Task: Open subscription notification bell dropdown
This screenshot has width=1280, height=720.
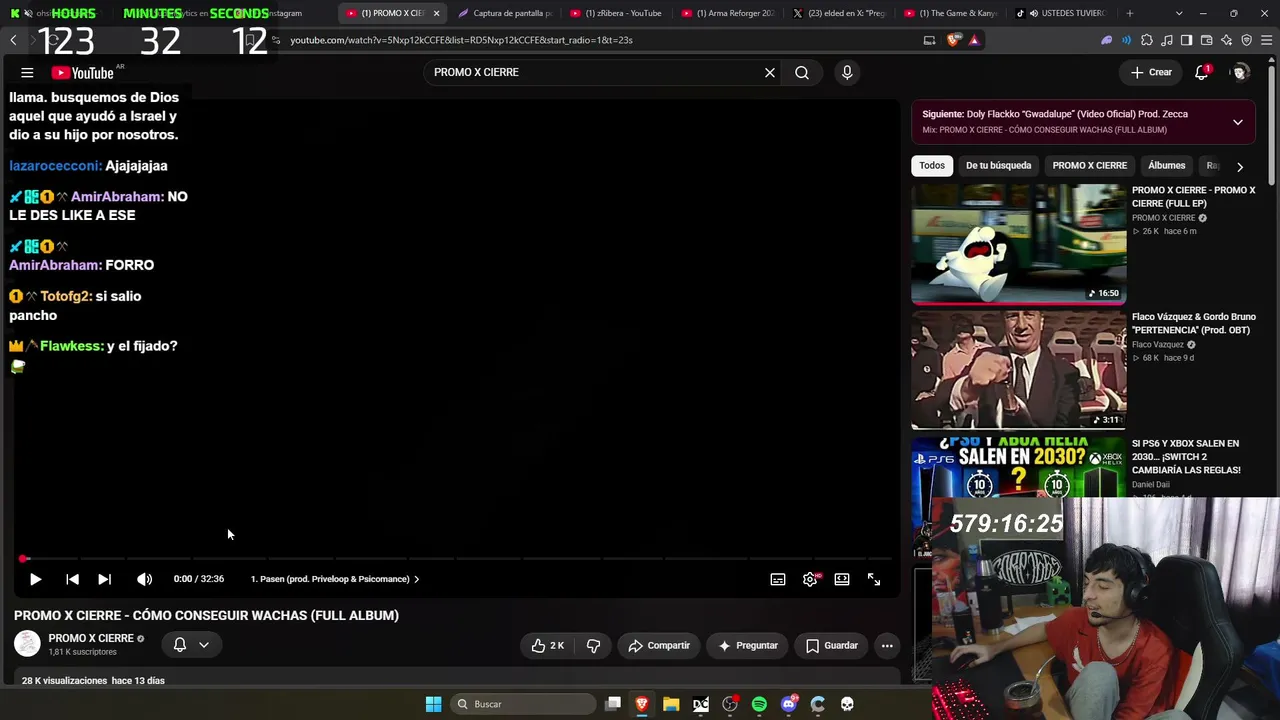Action: (x=191, y=645)
